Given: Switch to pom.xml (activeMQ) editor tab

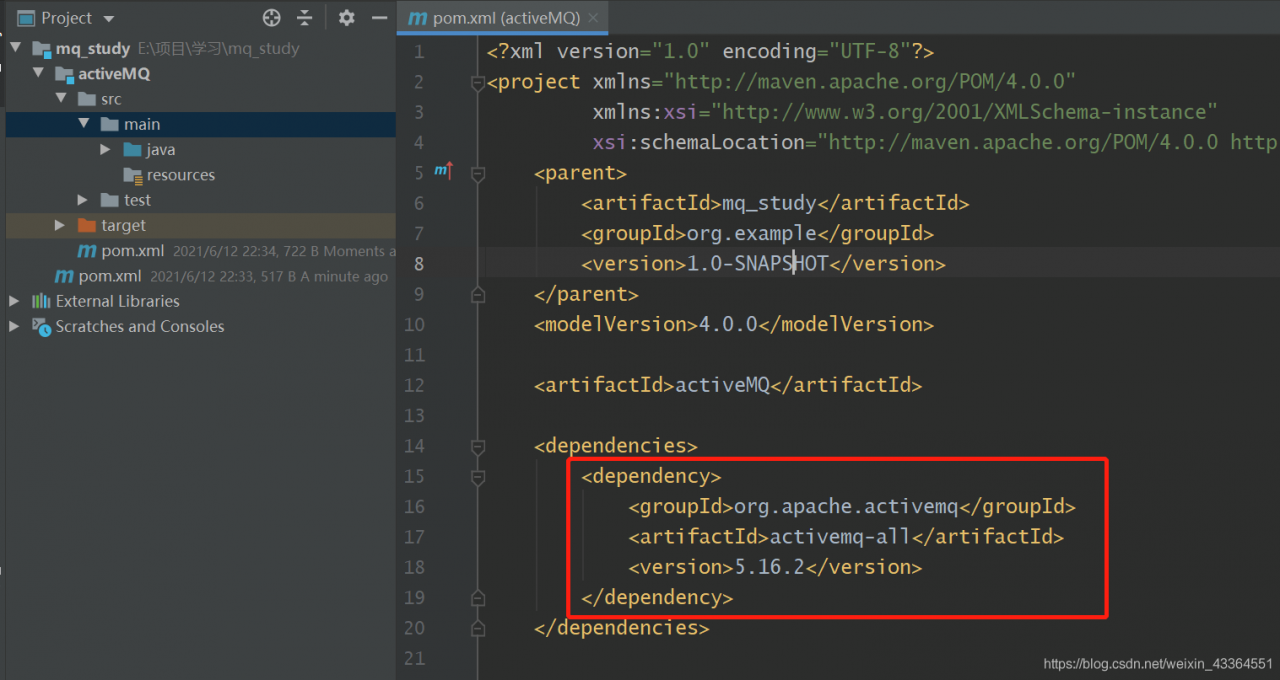Looking at the screenshot, I should (x=502, y=18).
